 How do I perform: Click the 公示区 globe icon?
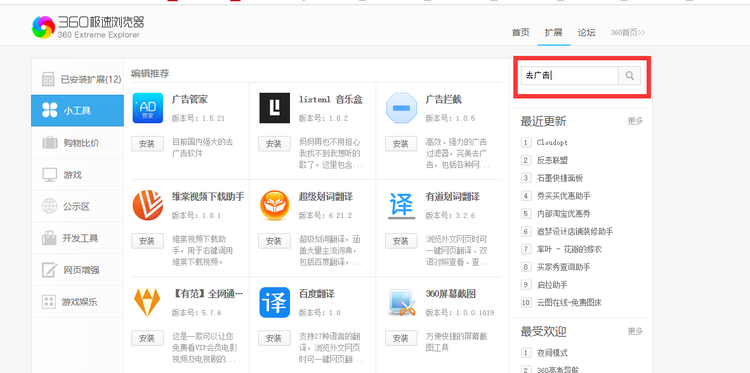point(49,207)
